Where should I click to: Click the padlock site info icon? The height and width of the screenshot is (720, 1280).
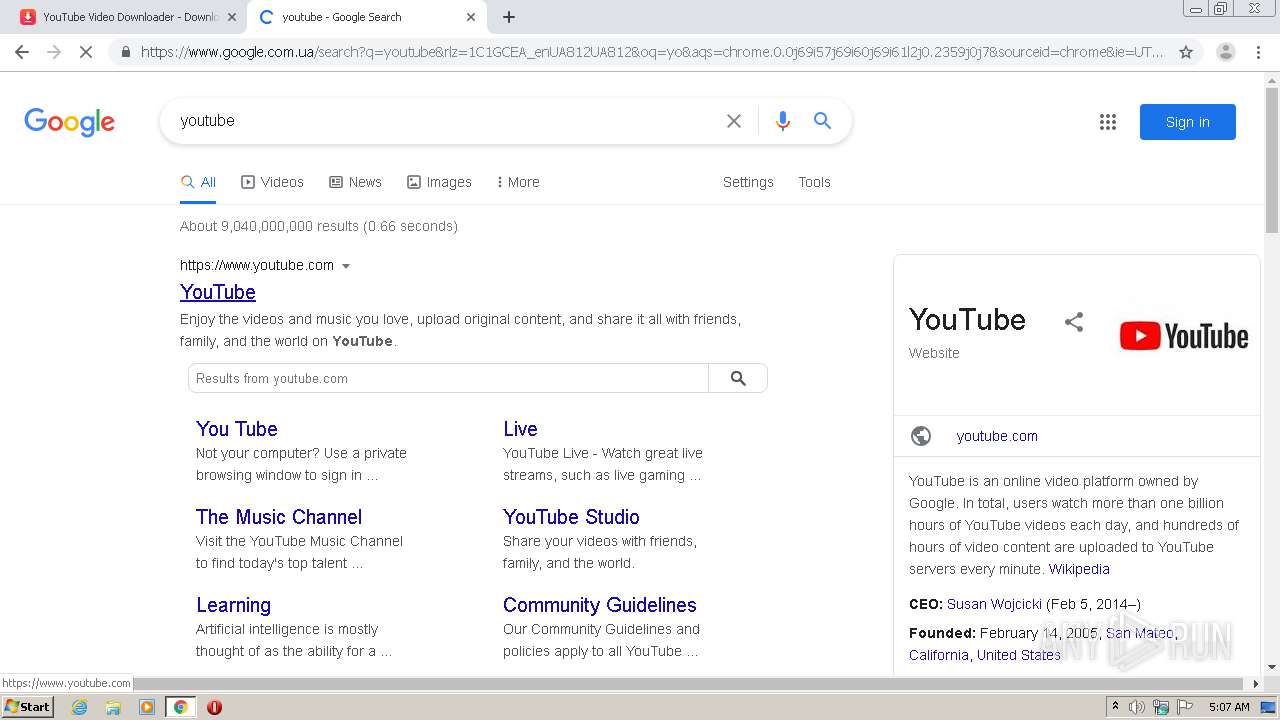[x=125, y=52]
